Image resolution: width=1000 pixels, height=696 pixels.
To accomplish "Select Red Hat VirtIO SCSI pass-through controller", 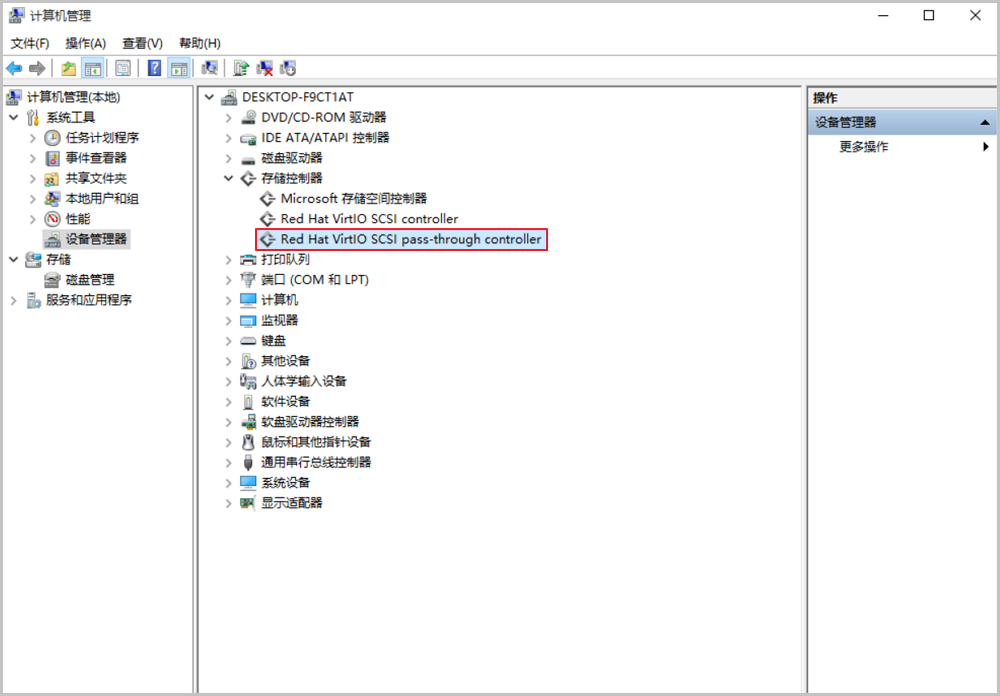I will [411, 239].
